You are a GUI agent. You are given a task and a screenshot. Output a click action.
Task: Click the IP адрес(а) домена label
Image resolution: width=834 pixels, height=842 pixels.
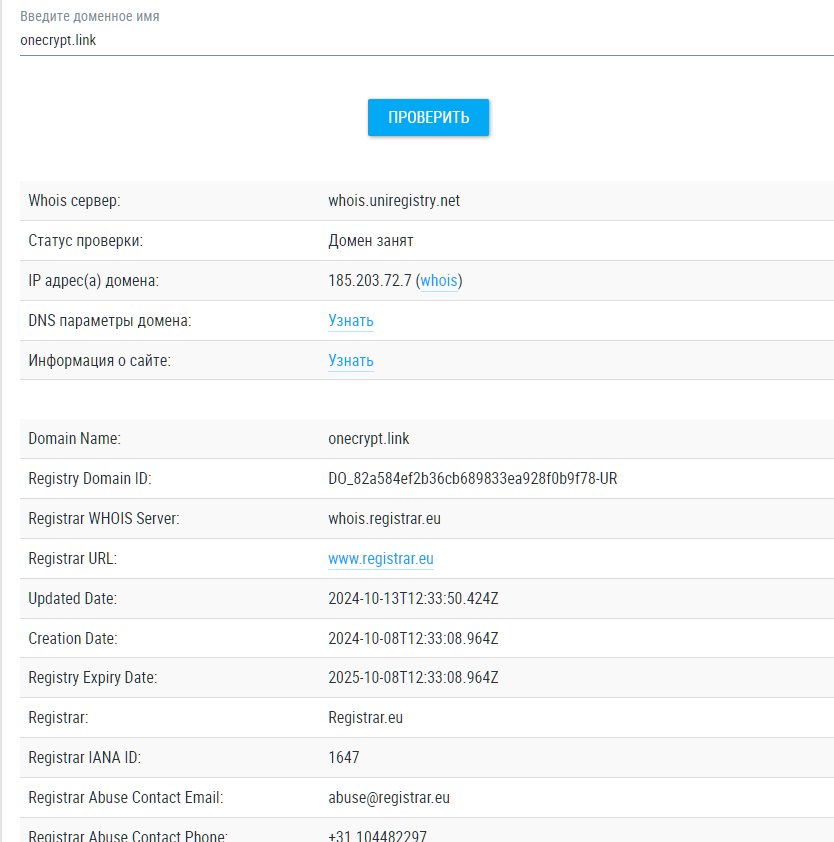click(93, 280)
